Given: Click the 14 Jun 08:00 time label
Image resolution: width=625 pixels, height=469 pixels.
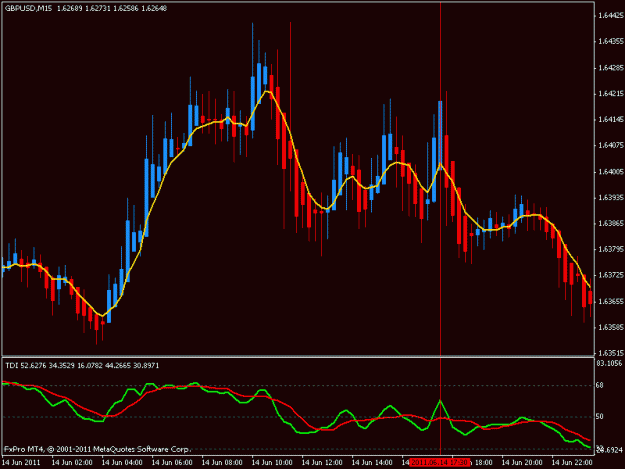Looking at the screenshot, I should click(222, 463).
